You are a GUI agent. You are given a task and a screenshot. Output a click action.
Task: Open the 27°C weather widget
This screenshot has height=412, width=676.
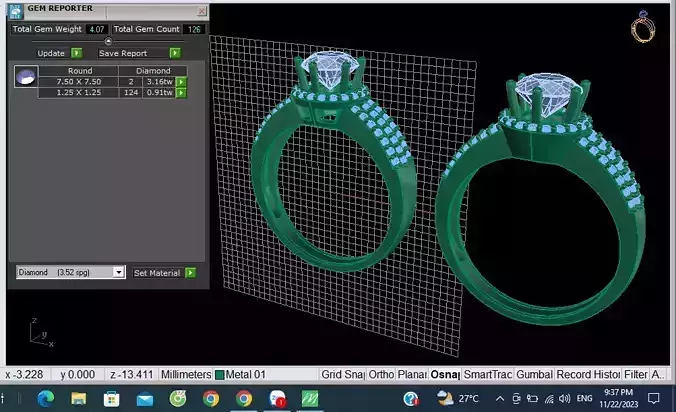pyautogui.click(x=457, y=398)
